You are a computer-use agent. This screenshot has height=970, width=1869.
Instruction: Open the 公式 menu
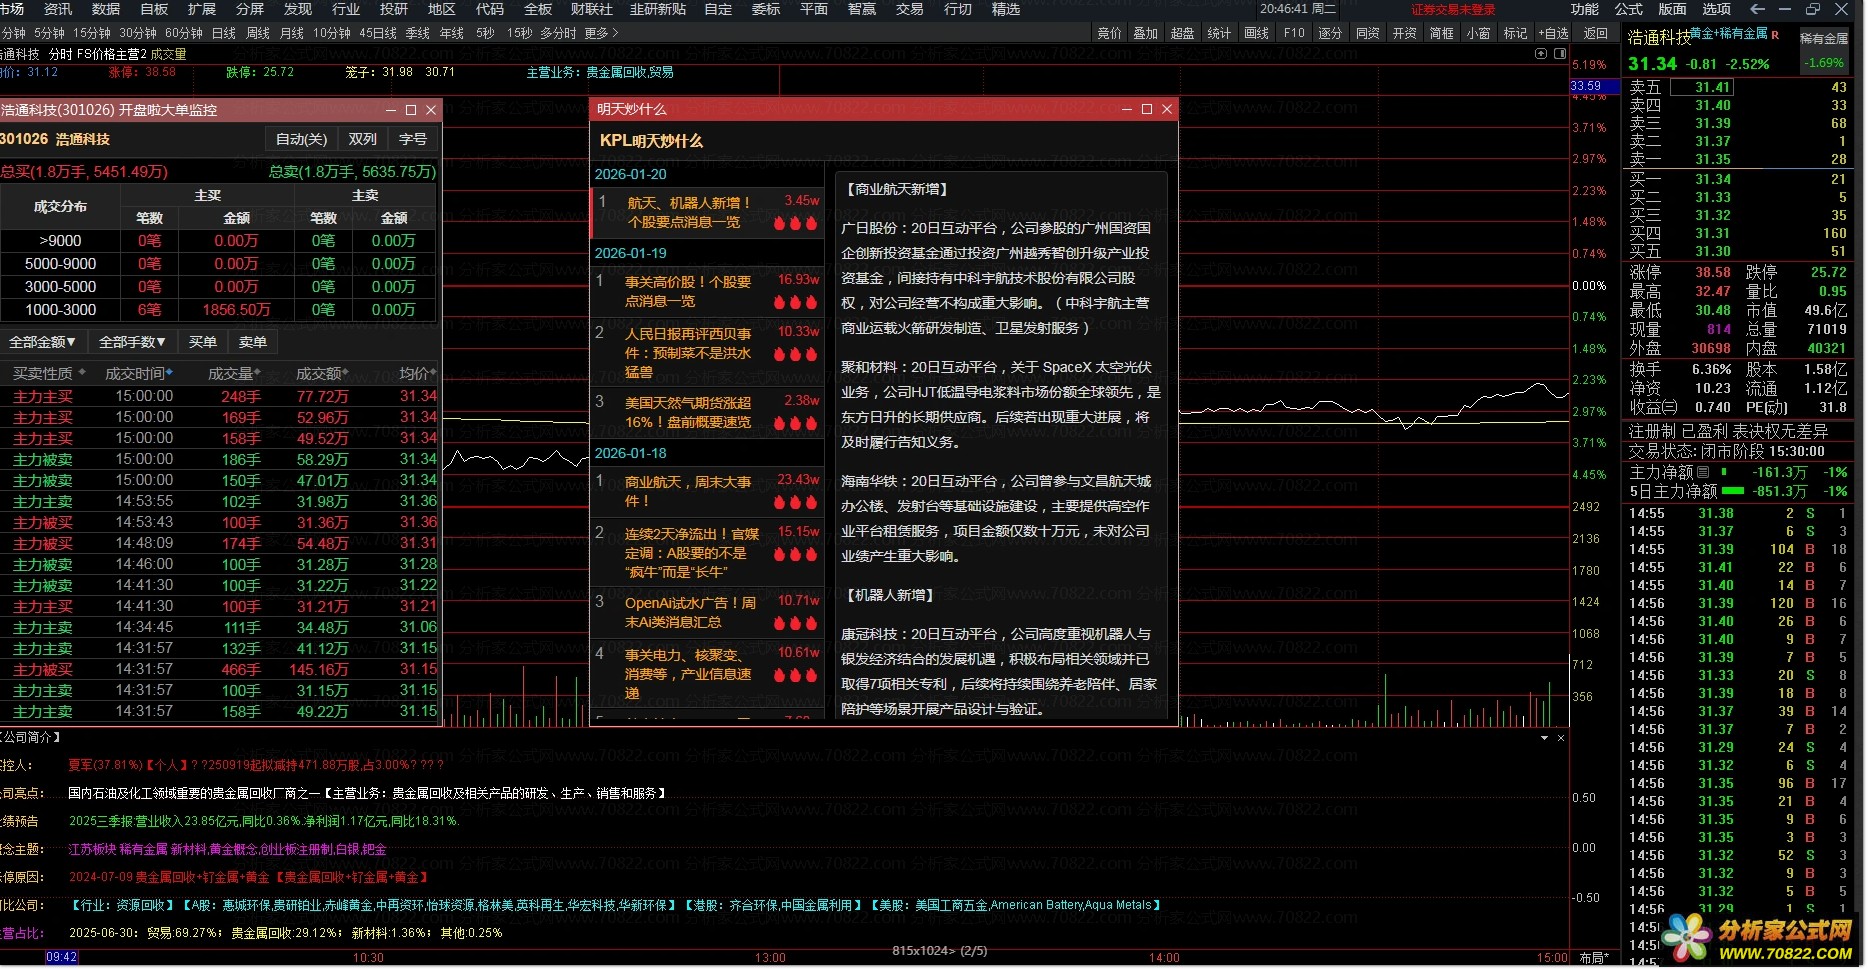pyautogui.click(x=1628, y=9)
